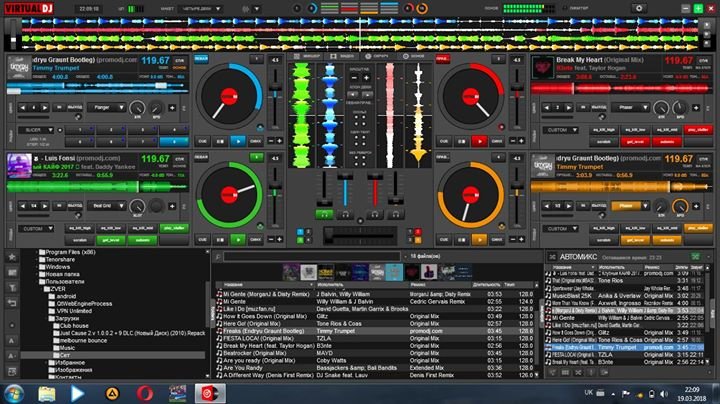720x404 pixels.
Task: Click deck 1 pitch fader
Action: click(x=274, y=95)
